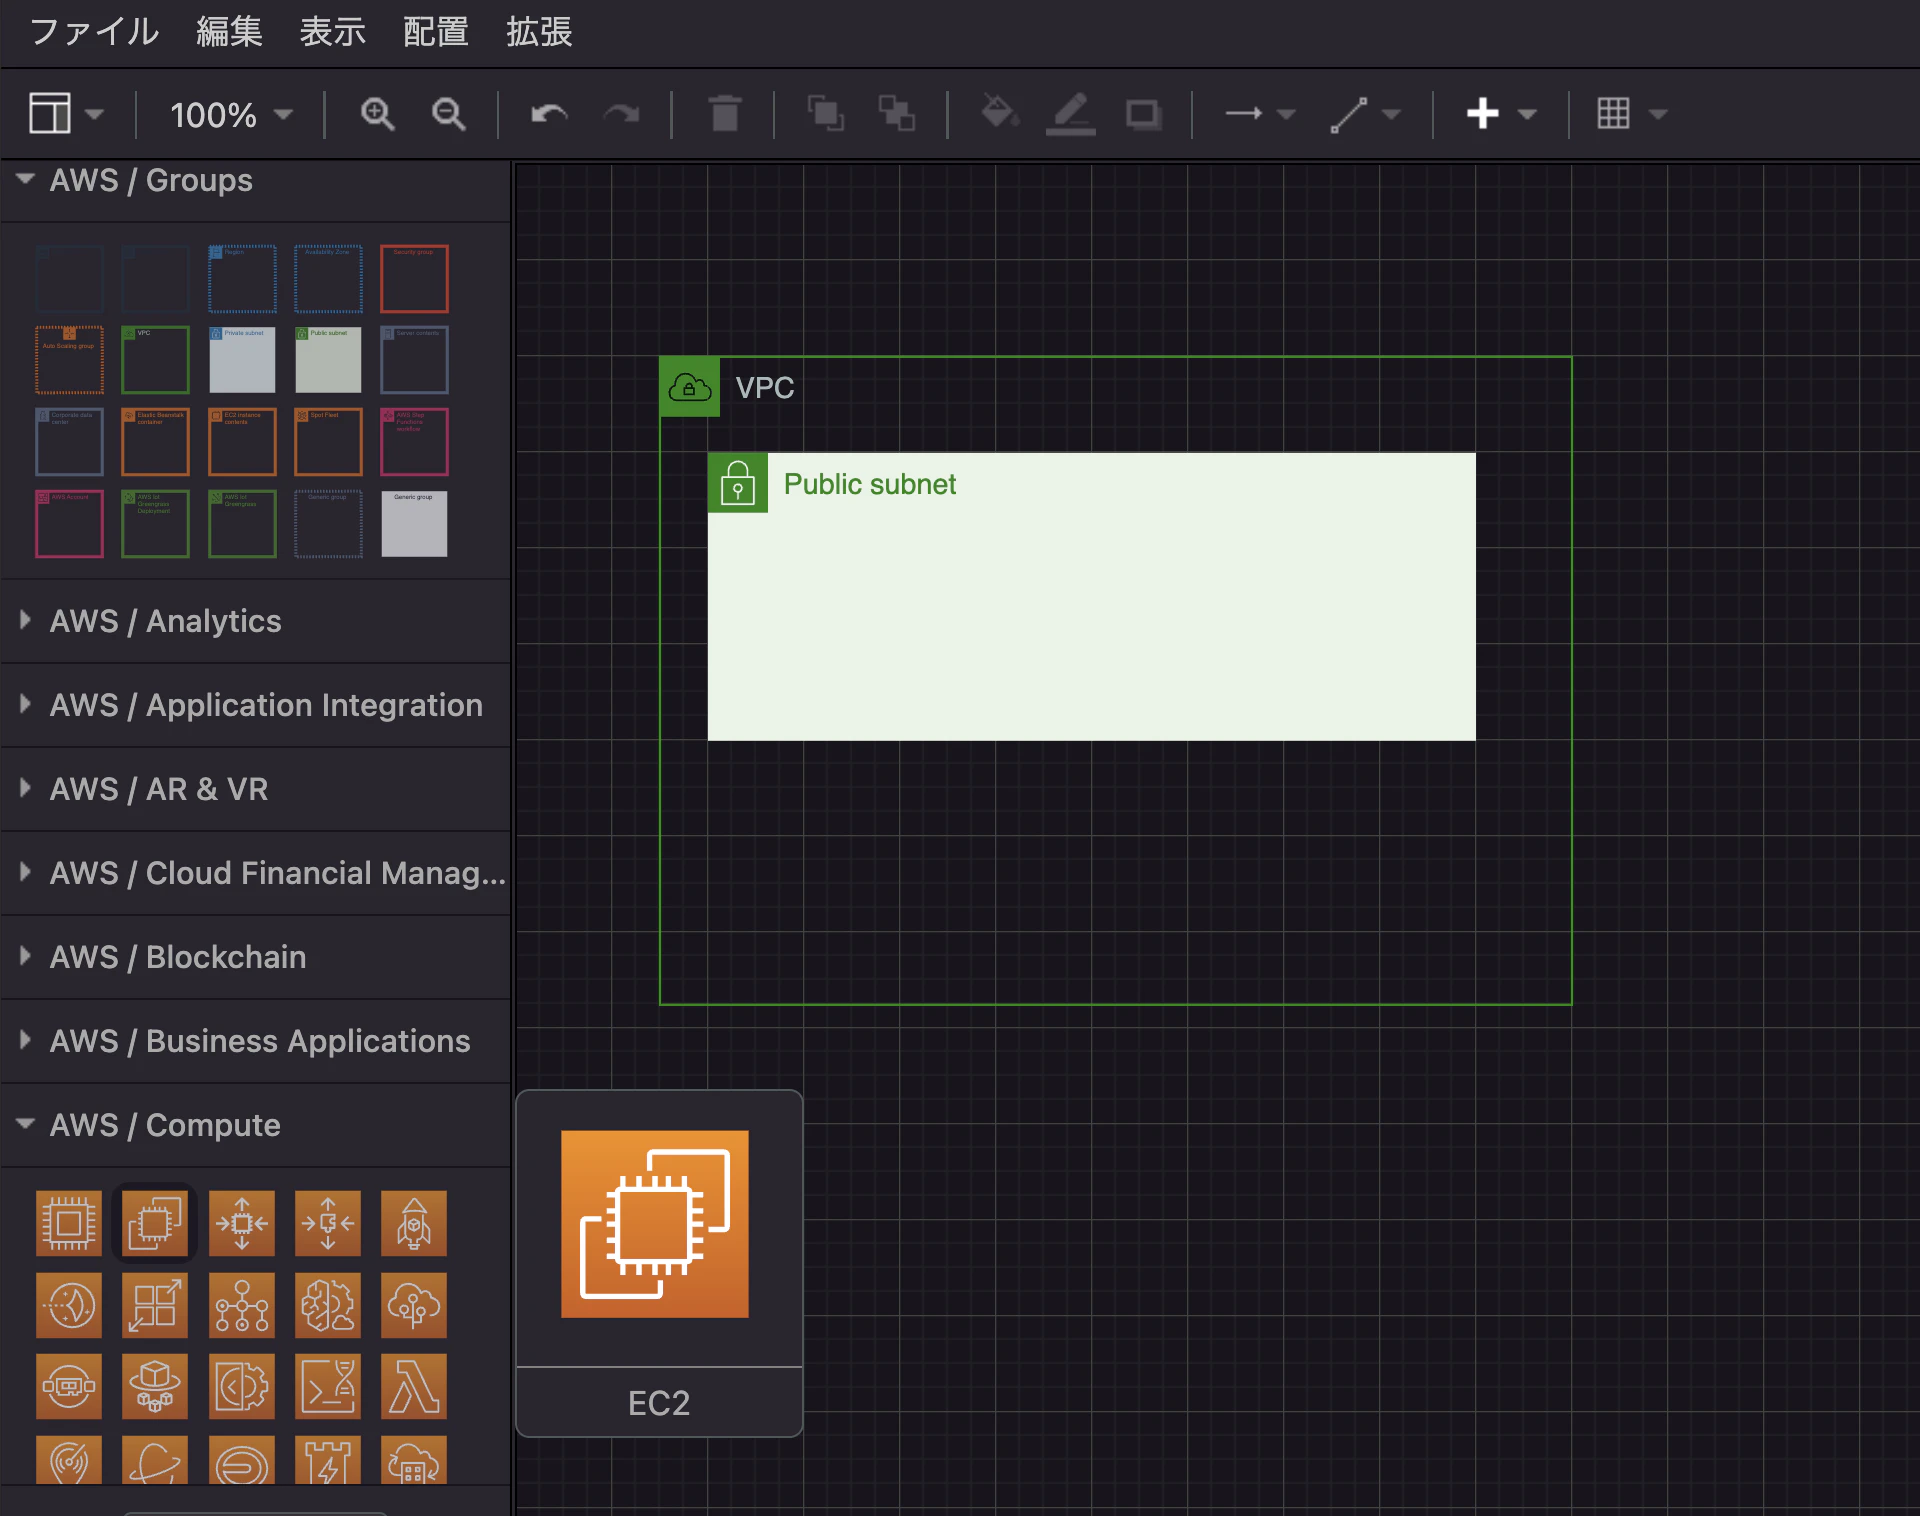Pick the Public subnet shape in the palette

pyautogui.click(x=328, y=359)
